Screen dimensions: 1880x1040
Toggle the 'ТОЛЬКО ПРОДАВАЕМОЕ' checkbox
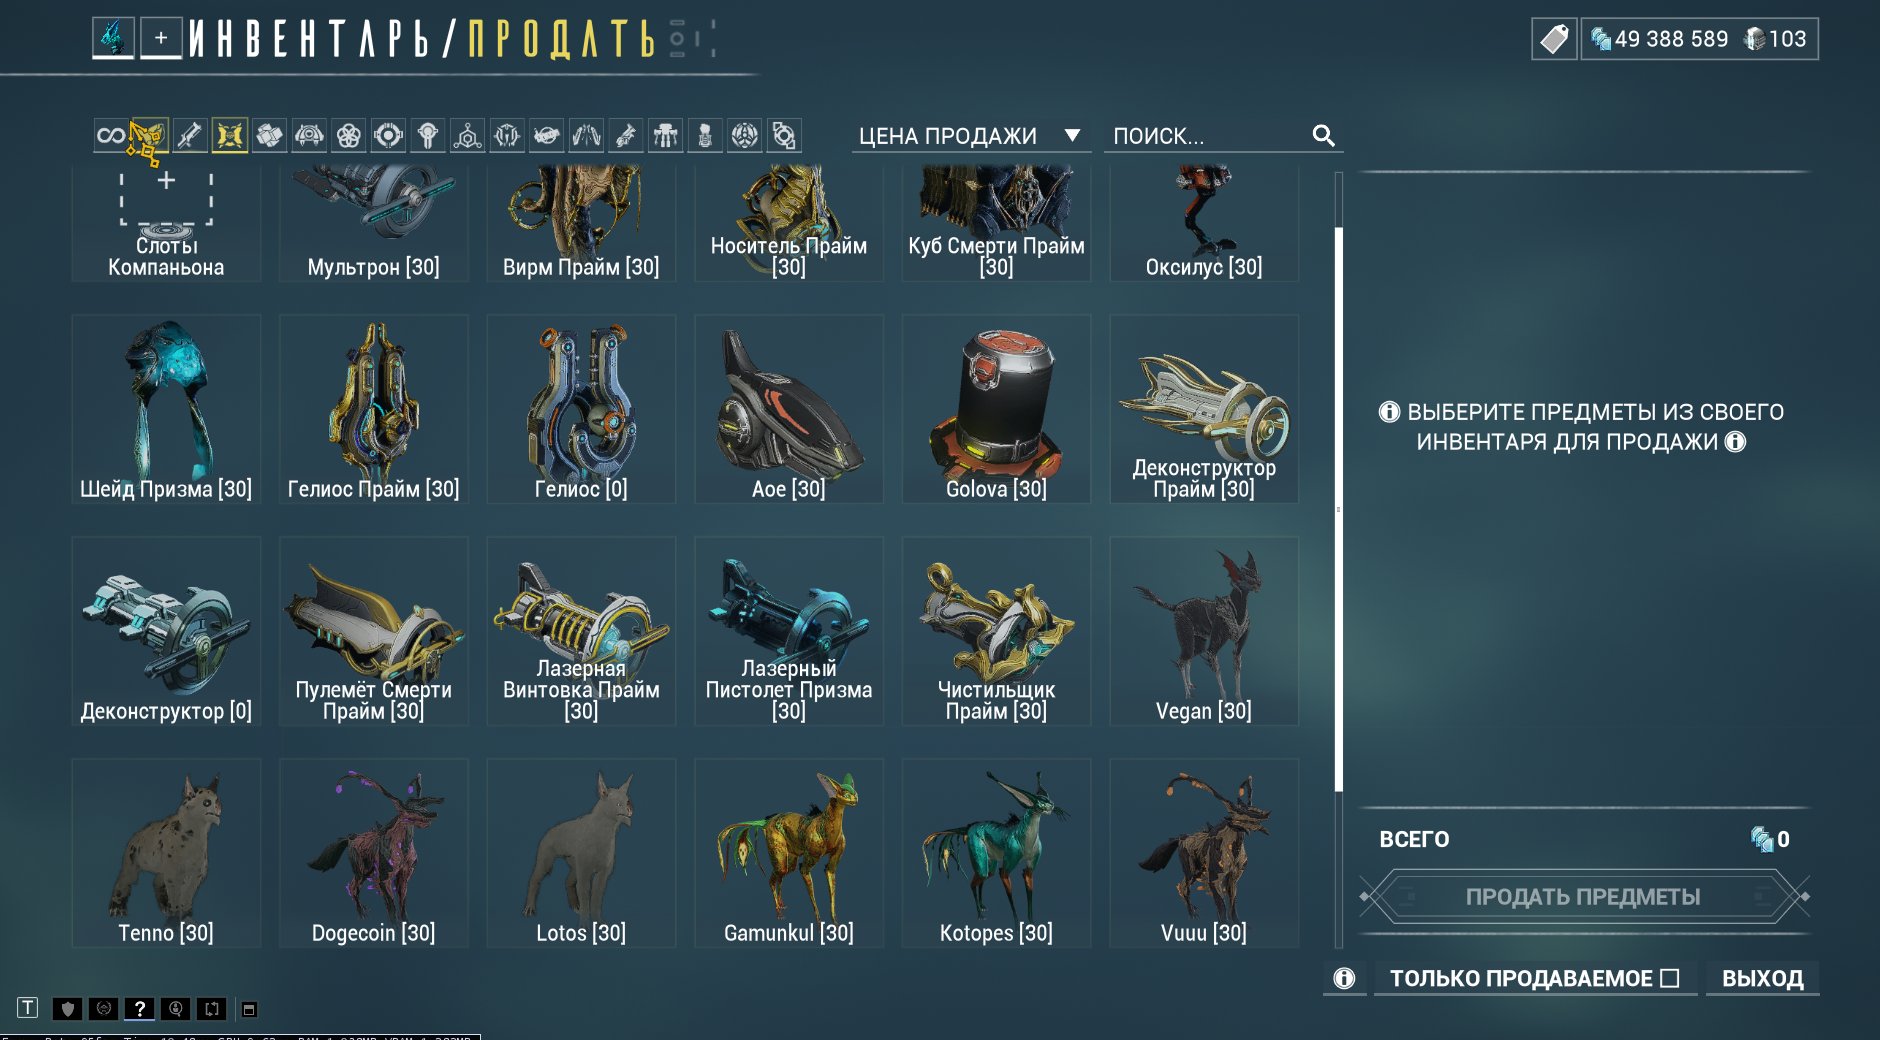[1670, 978]
